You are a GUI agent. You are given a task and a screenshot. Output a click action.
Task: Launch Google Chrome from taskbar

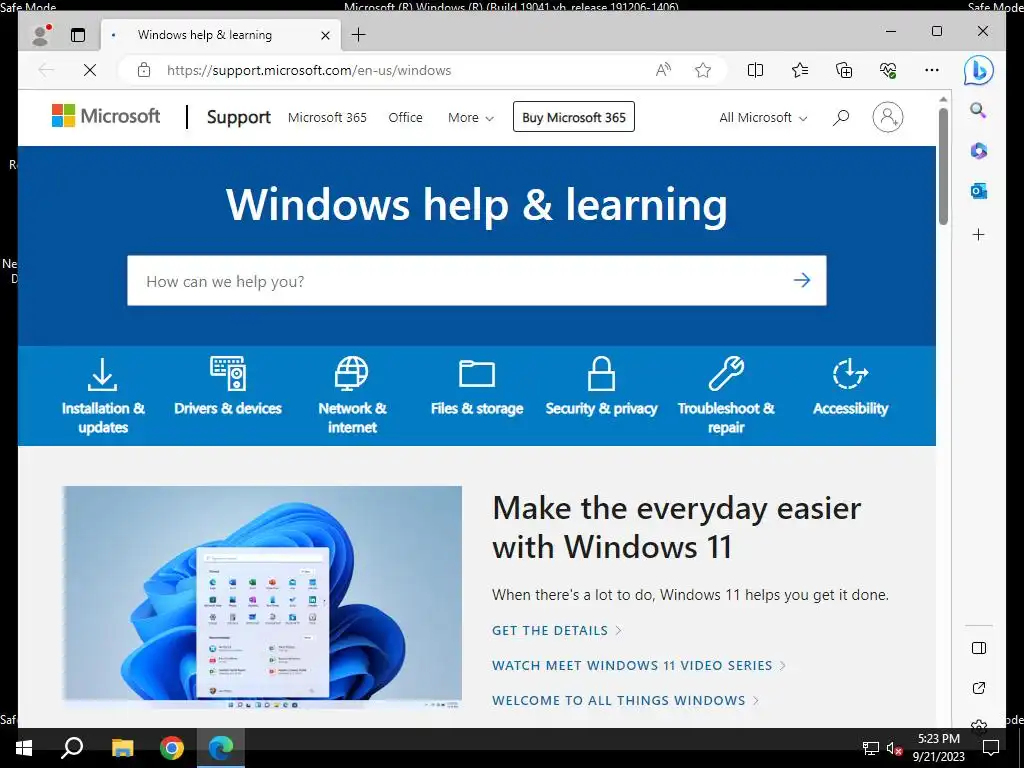pyautogui.click(x=172, y=748)
